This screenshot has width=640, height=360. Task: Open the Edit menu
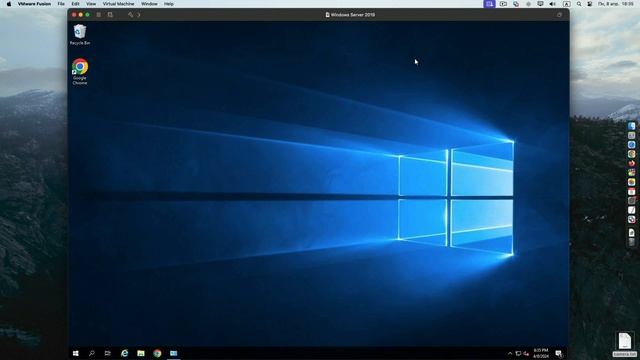tap(76, 4)
